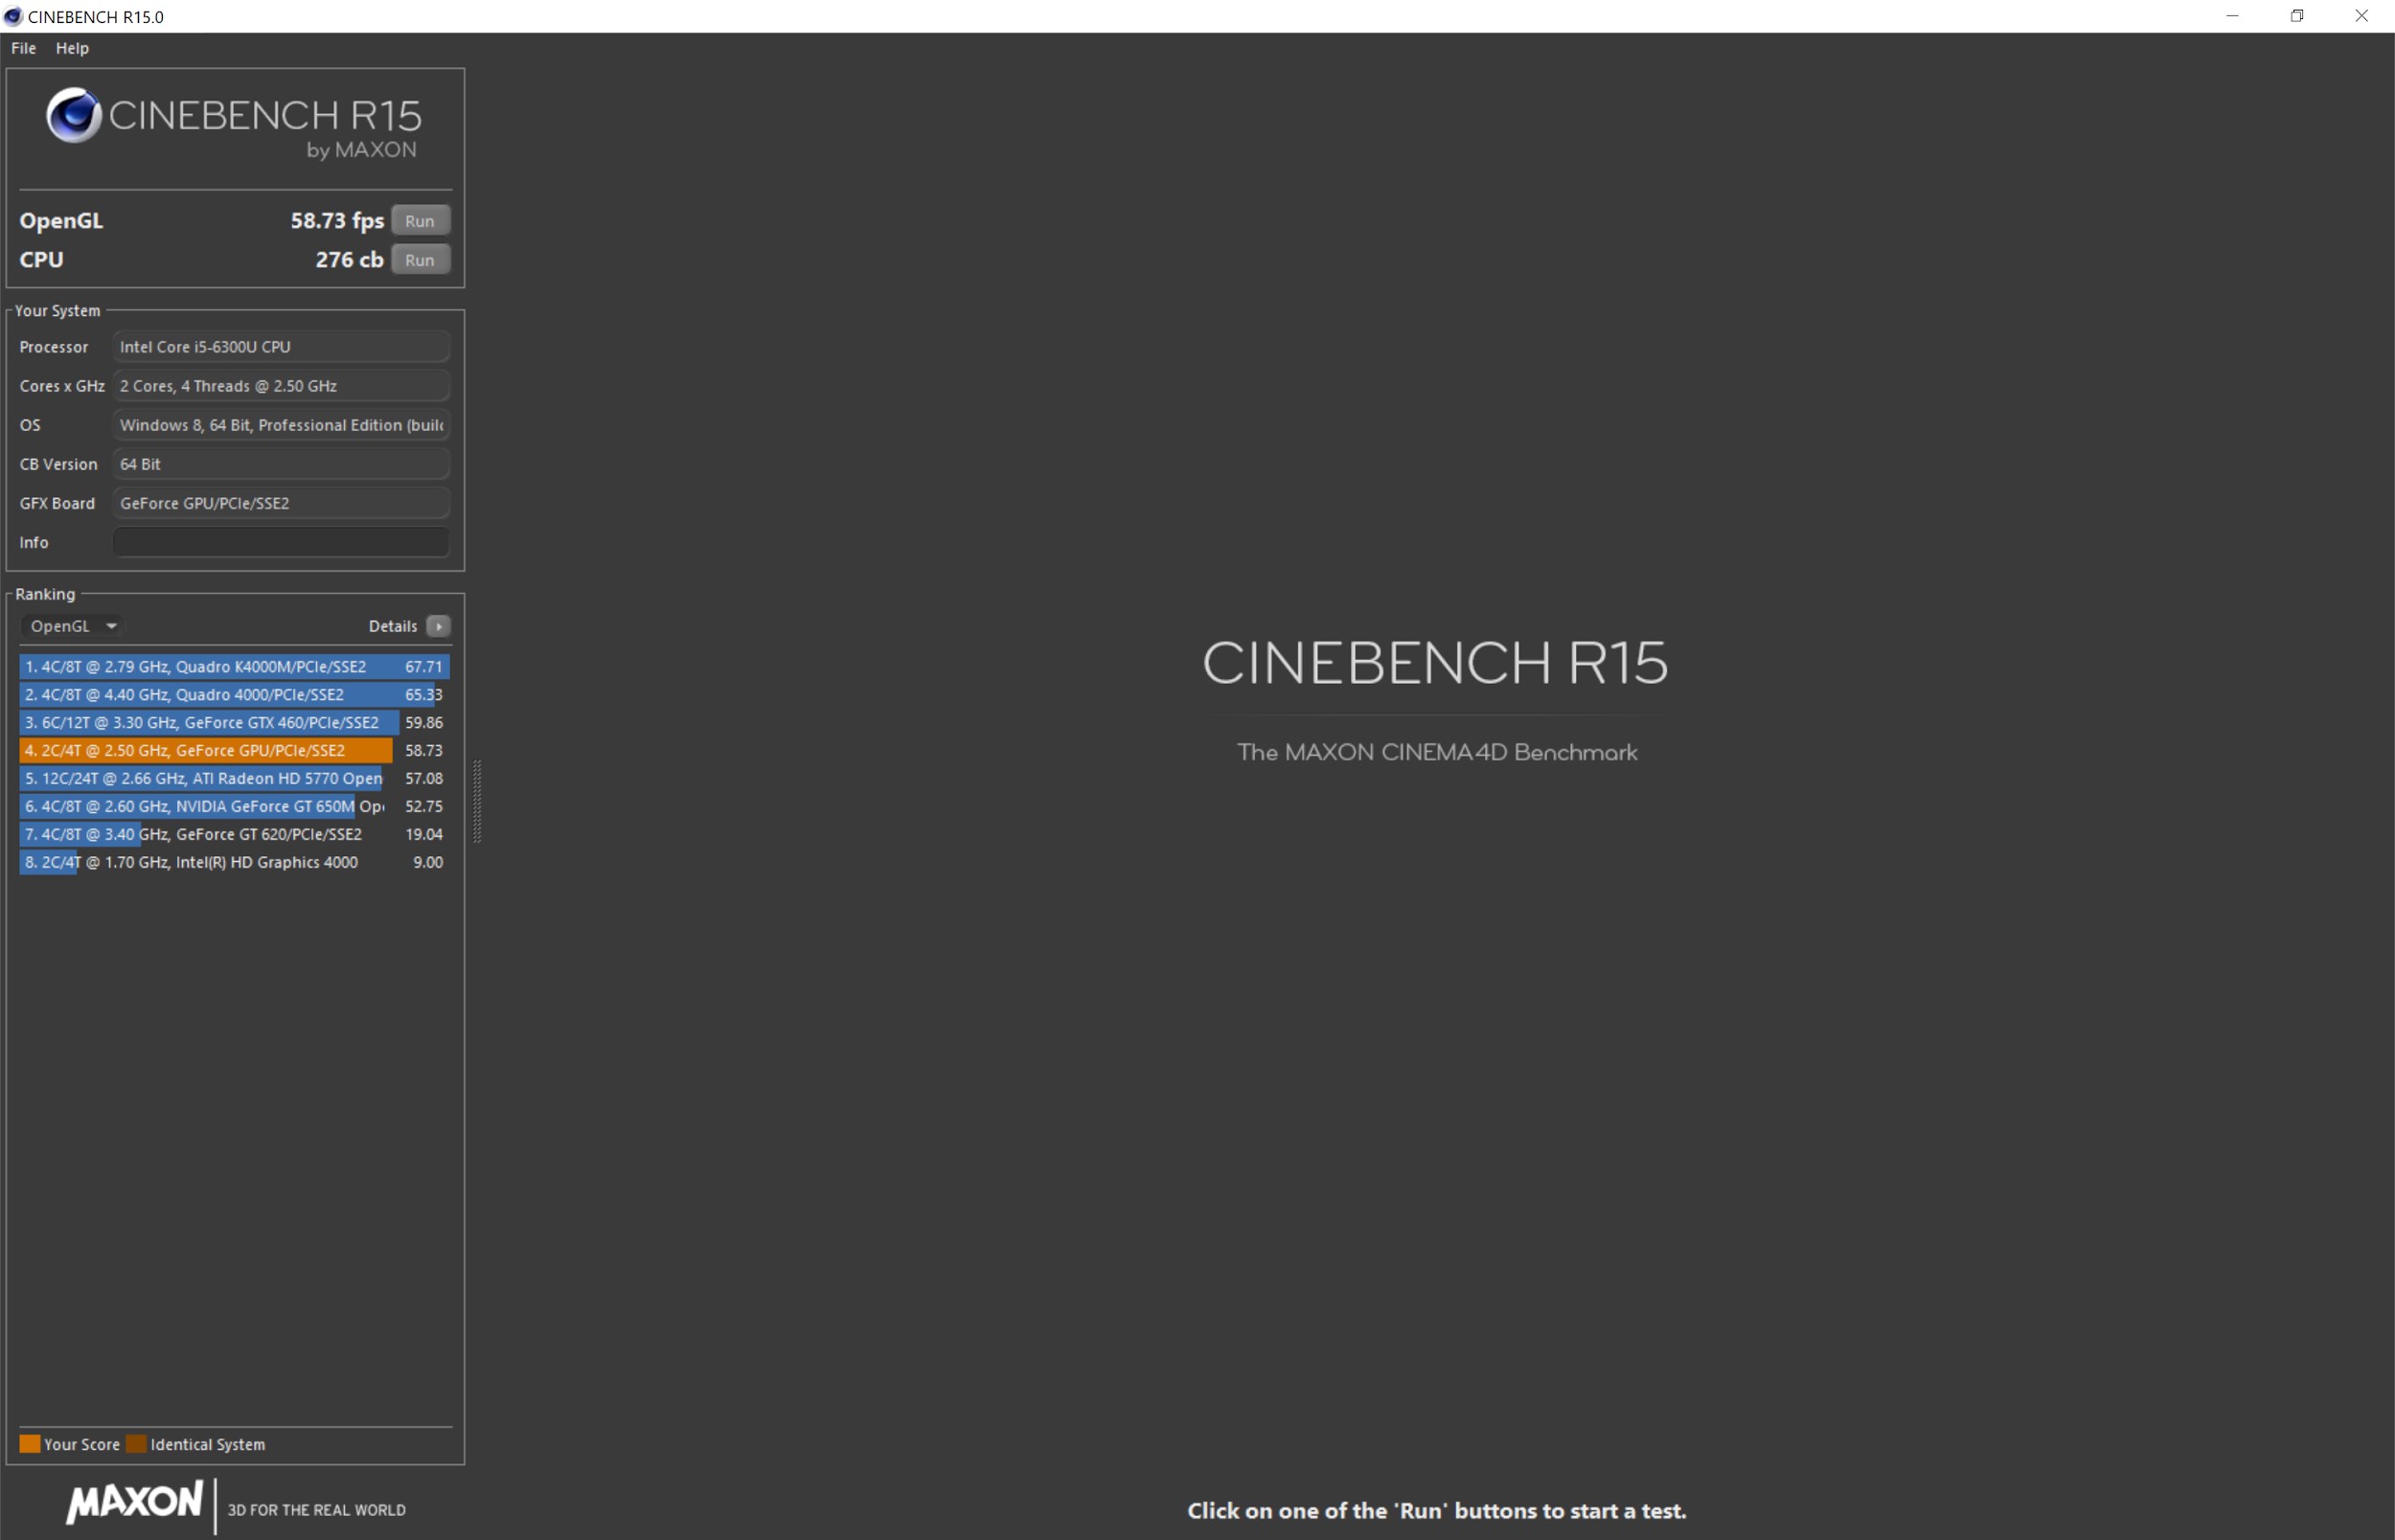Click the OpenGL 58.73 fps score value
Viewport: 2395px width, 1540px height.
(337, 221)
